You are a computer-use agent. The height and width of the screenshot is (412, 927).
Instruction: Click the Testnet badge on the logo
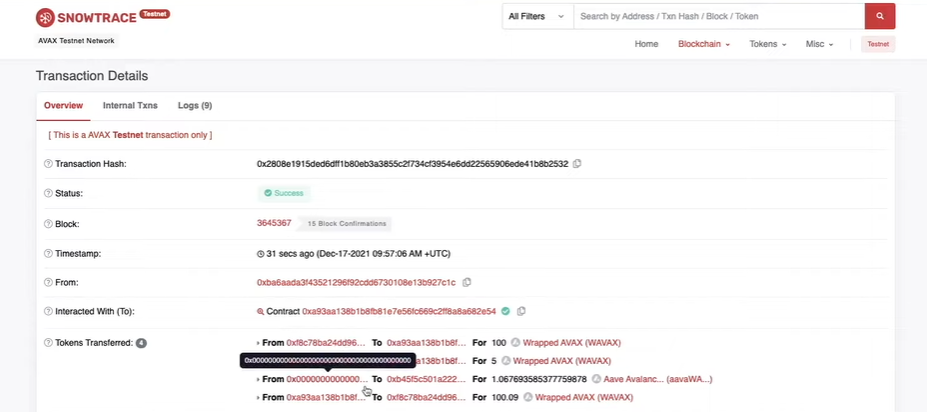pyautogui.click(x=154, y=14)
